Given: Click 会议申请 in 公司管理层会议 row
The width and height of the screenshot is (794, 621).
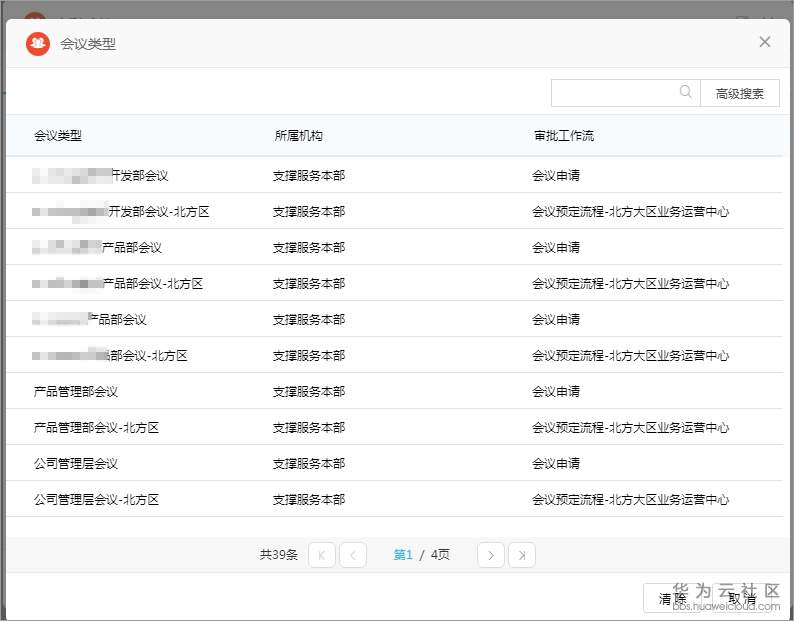Looking at the screenshot, I should click(555, 463).
